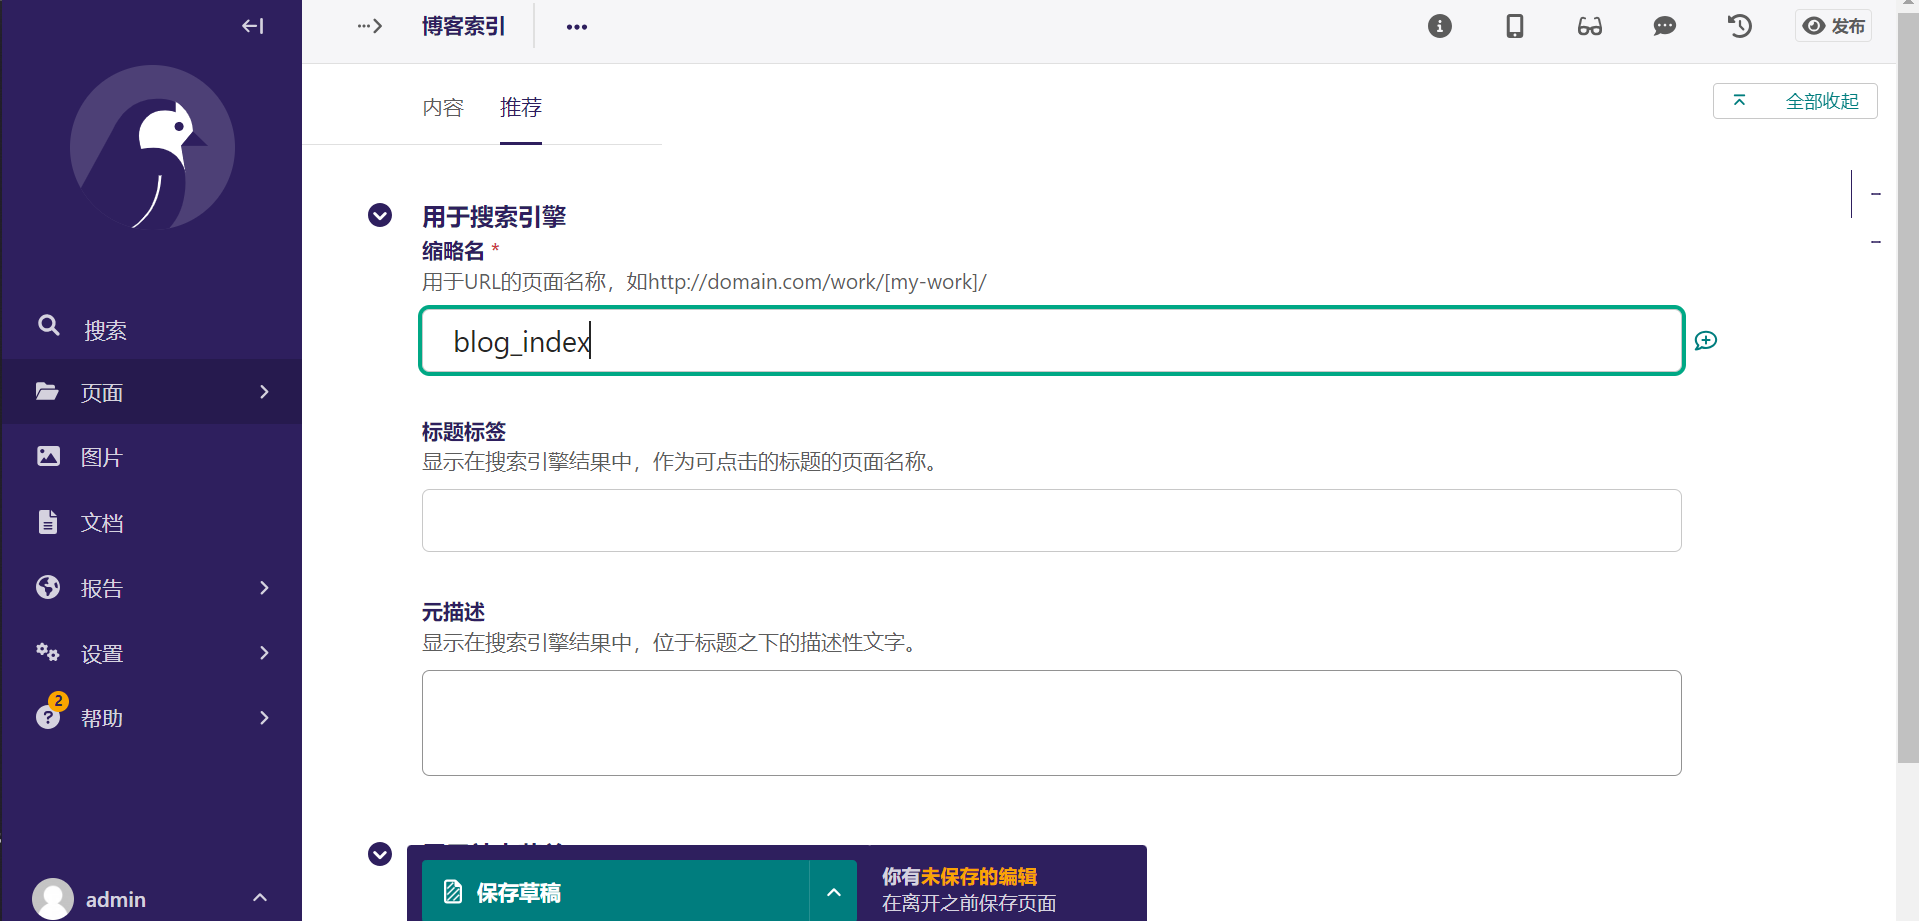Collapse the second section toggle near the footer
1919x921 pixels.
(380, 854)
